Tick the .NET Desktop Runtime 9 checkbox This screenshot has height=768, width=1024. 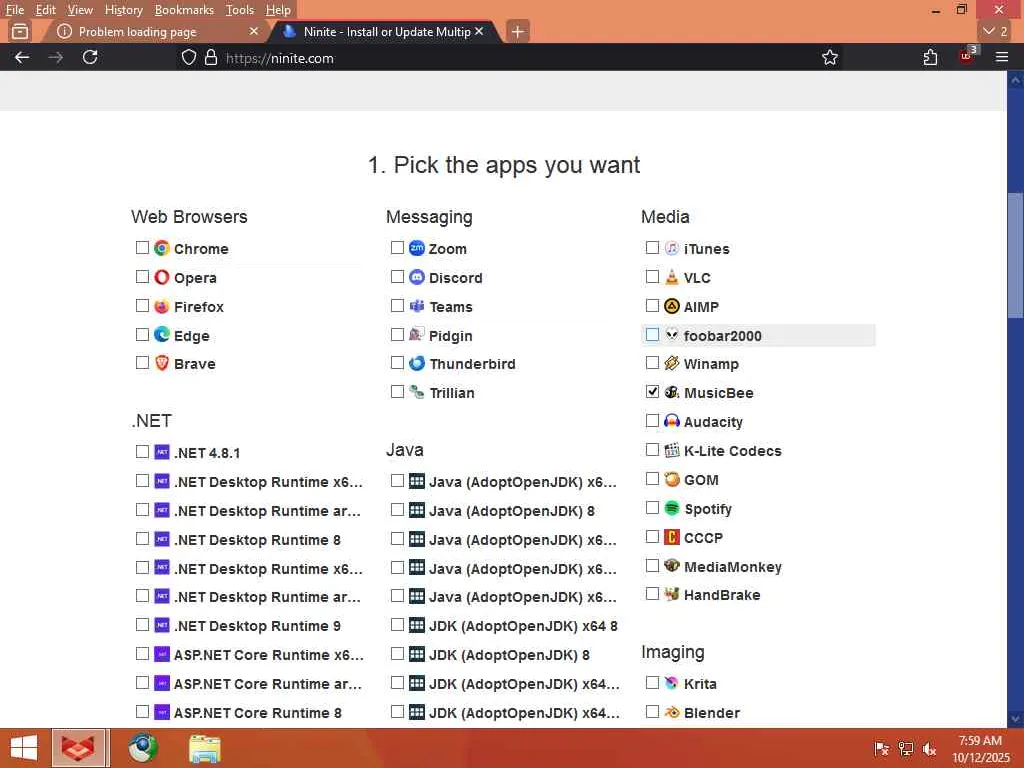(x=142, y=625)
